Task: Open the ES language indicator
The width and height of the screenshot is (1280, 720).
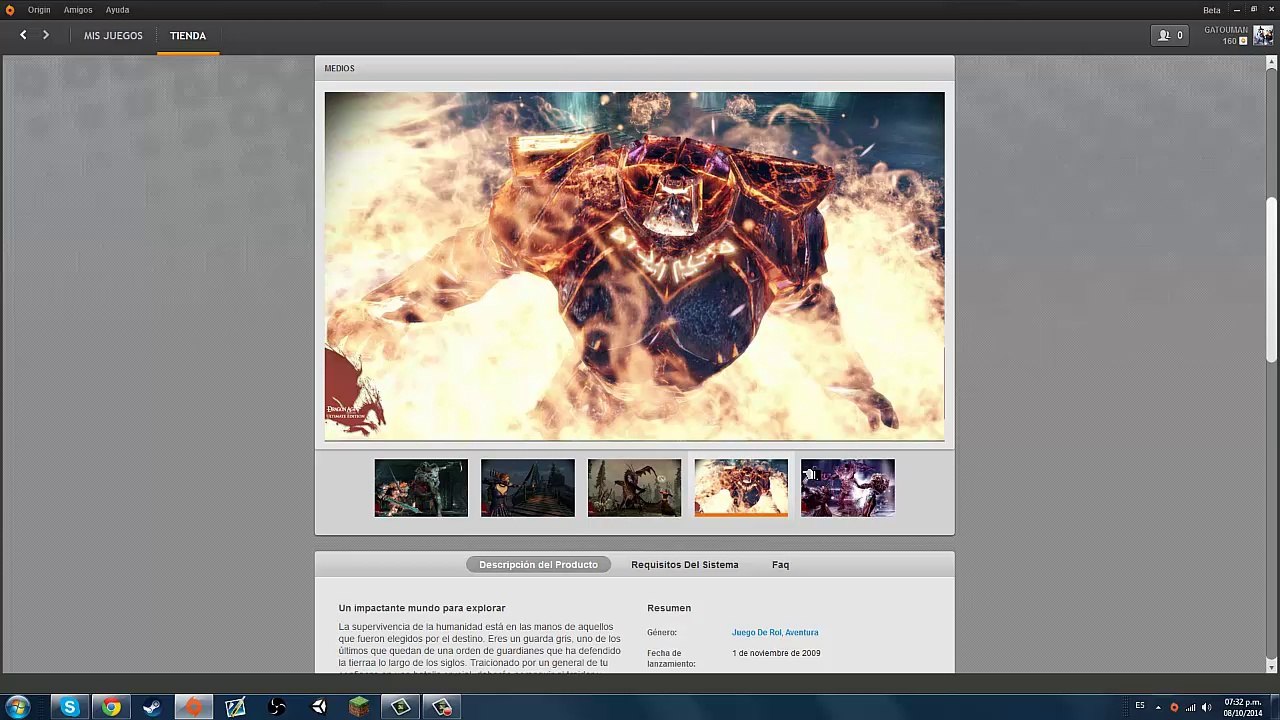Action: click(x=1139, y=706)
